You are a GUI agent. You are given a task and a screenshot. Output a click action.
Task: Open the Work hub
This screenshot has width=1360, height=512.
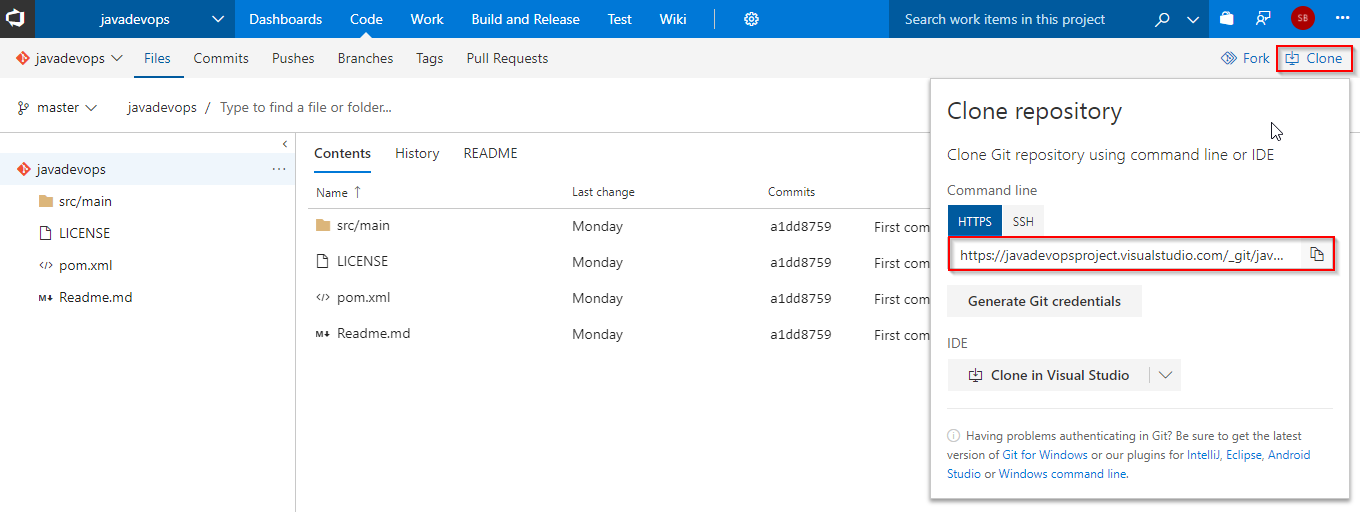point(427,19)
